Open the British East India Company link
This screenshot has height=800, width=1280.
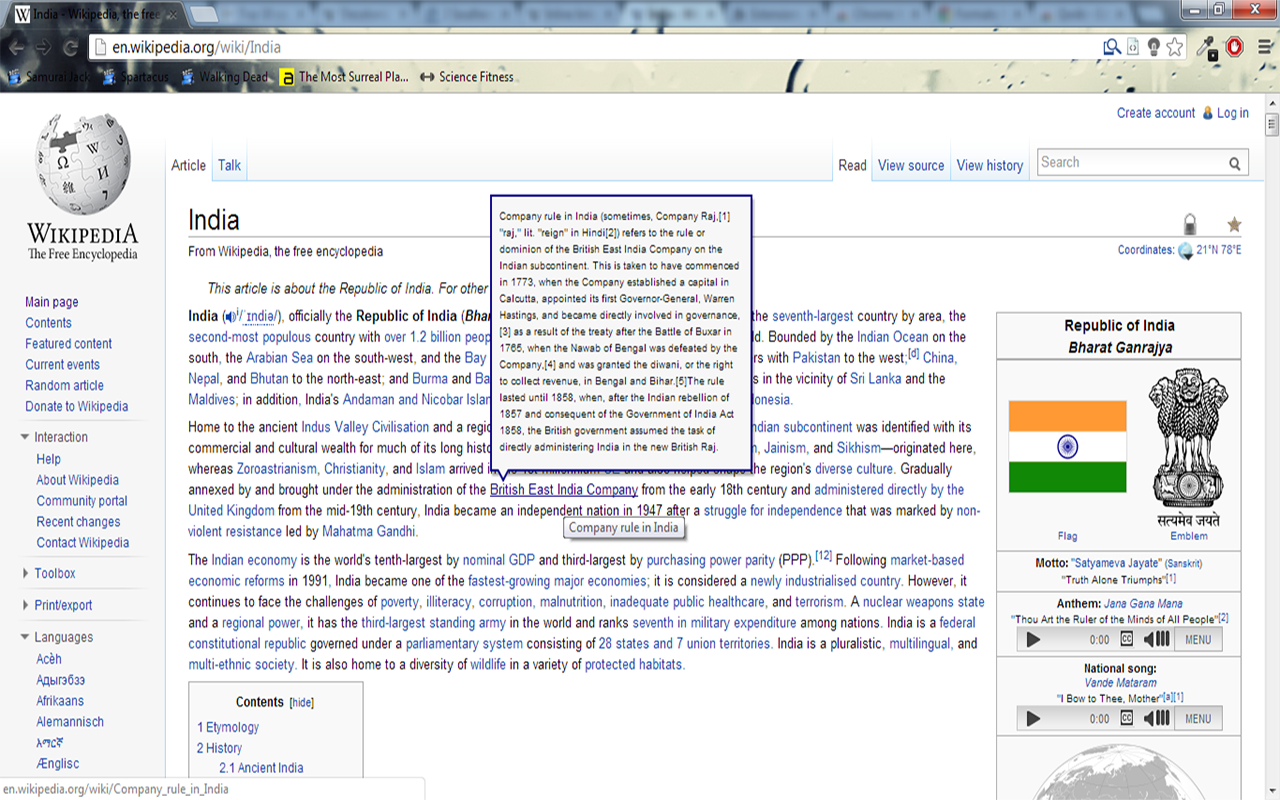[564, 490]
